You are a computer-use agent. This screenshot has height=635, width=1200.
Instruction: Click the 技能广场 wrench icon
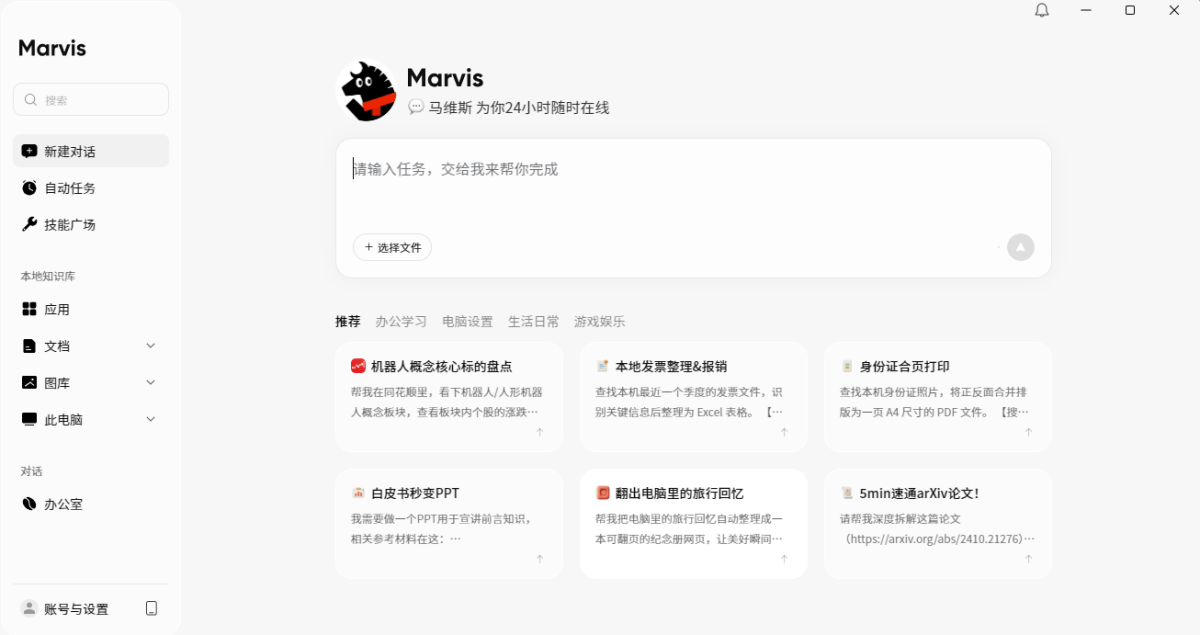point(29,224)
